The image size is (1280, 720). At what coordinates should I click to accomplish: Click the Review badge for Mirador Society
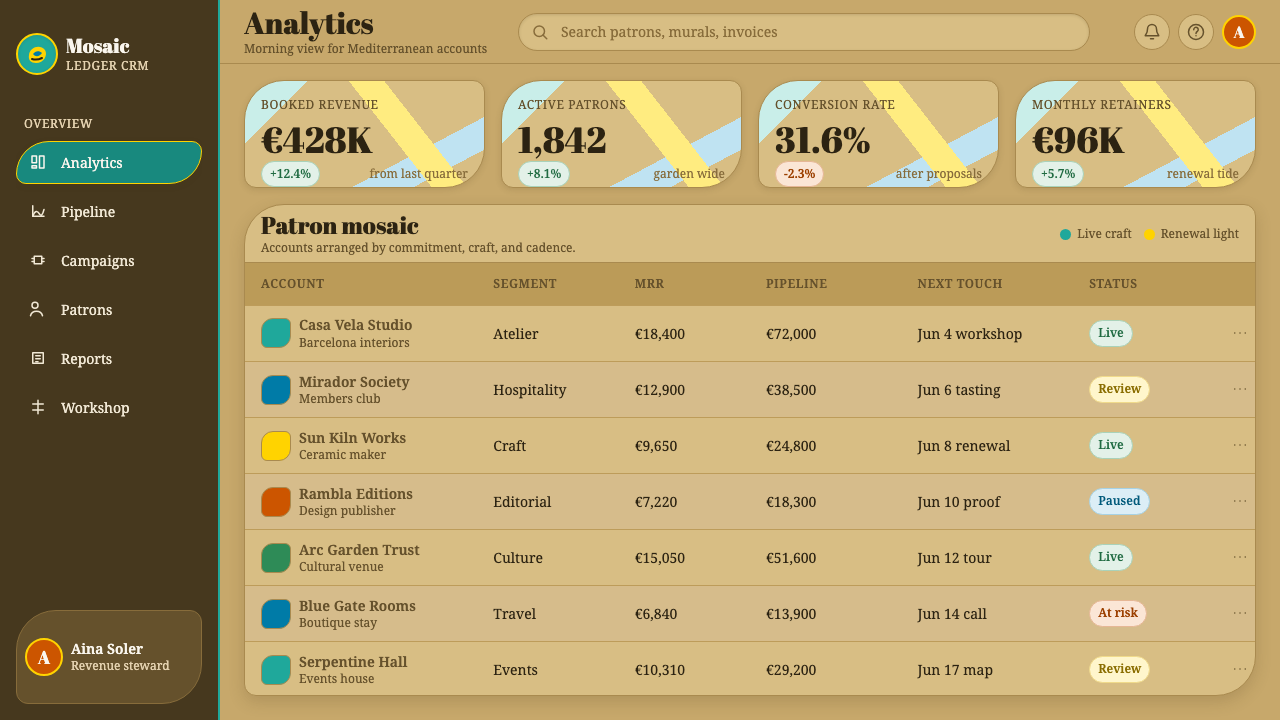[x=1119, y=389]
